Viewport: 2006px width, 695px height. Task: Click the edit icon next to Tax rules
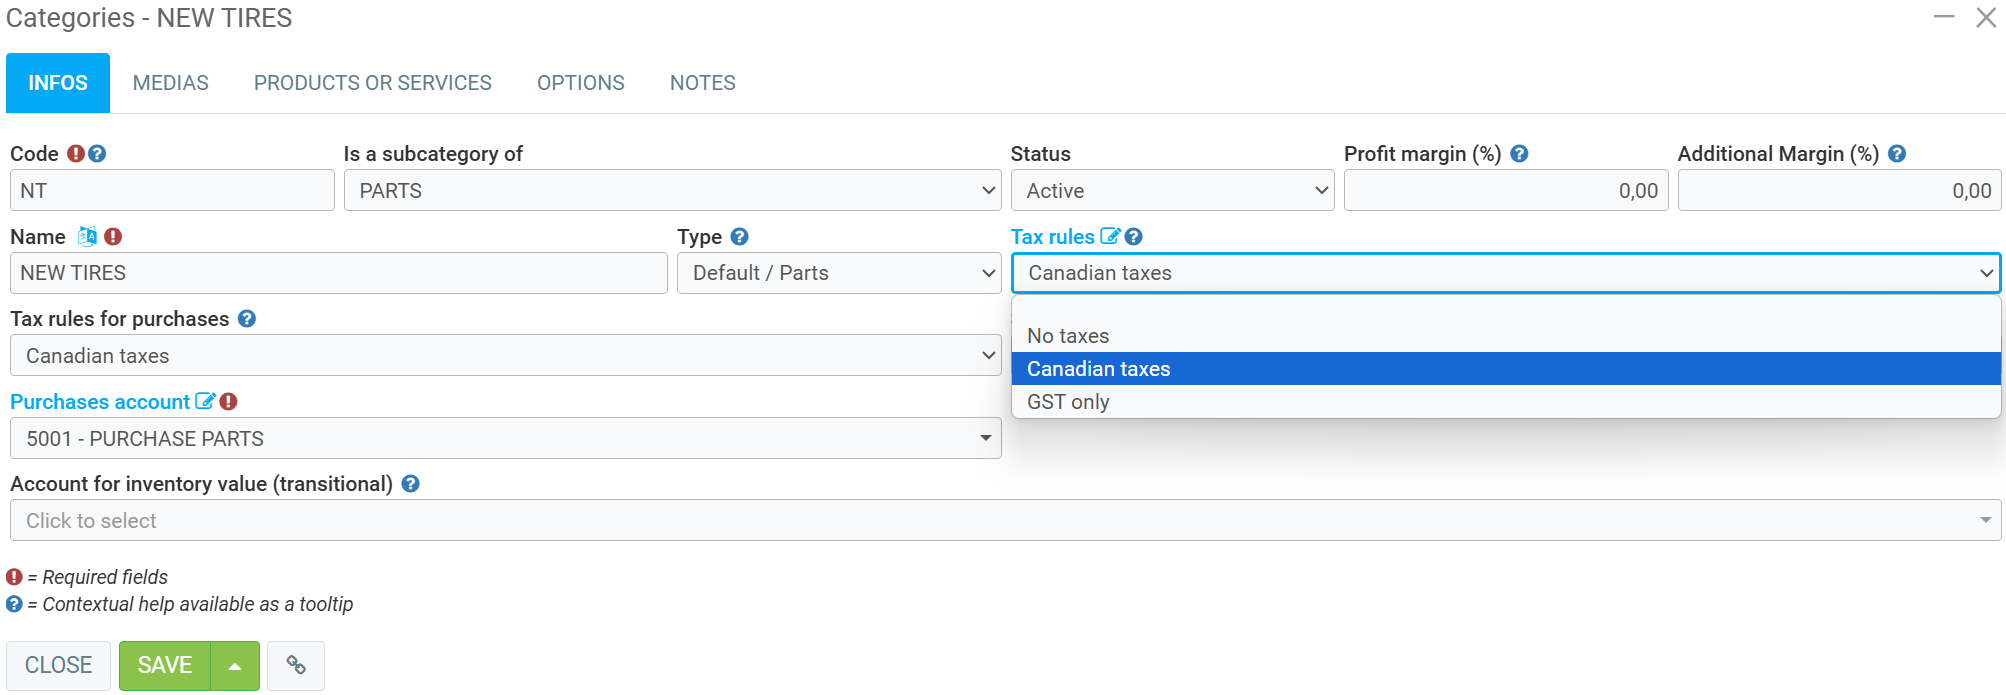click(x=1110, y=237)
